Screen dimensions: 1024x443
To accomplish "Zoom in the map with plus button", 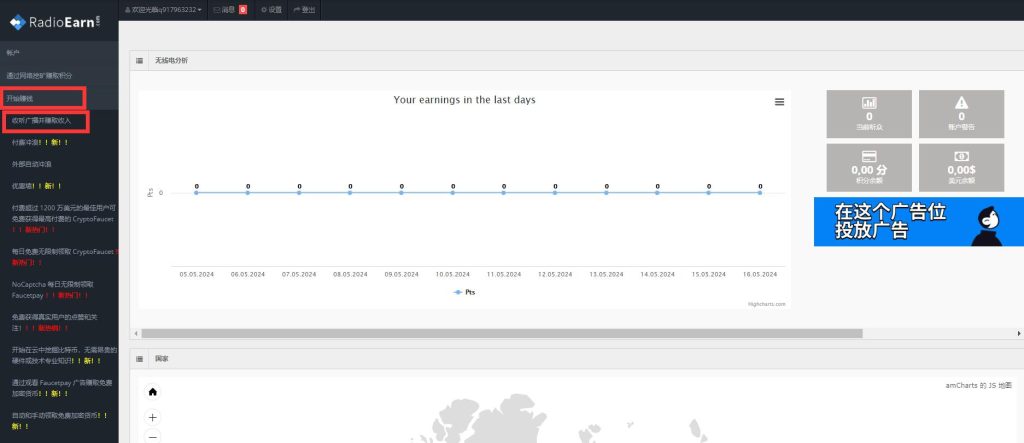I will tap(153, 418).
